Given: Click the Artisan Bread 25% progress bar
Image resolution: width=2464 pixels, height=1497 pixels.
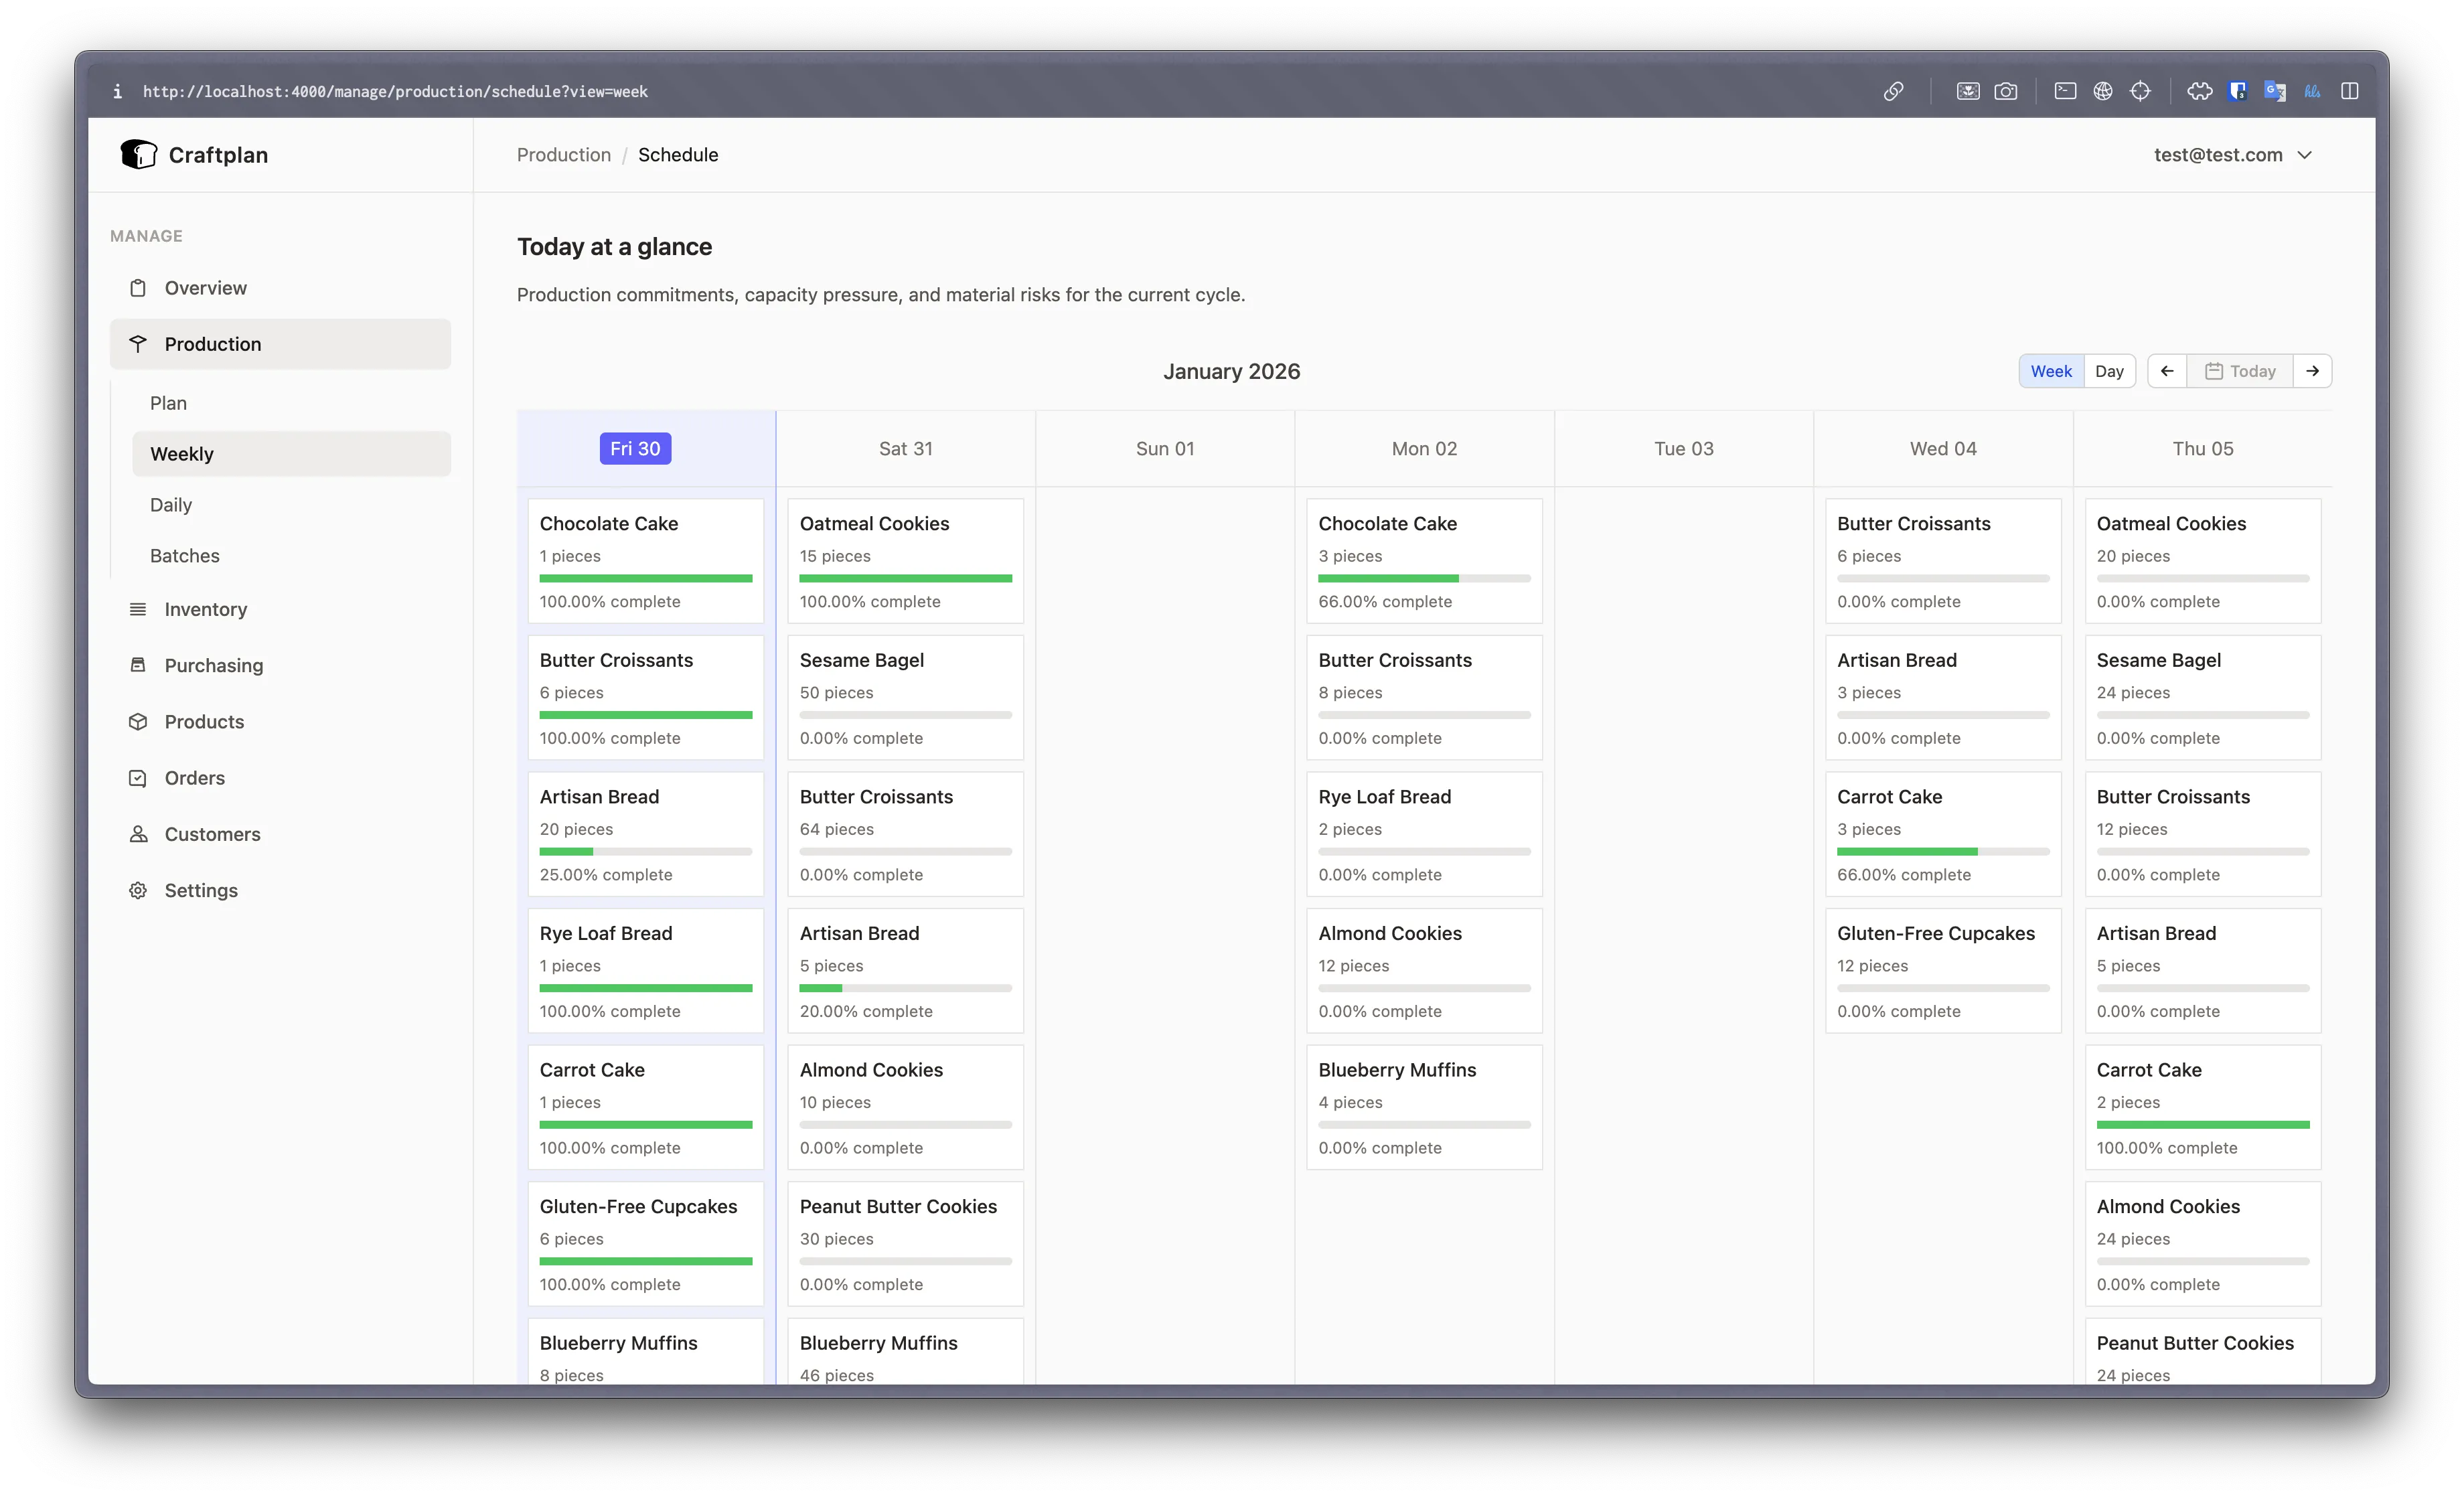Looking at the screenshot, I should [x=645, y=851].
